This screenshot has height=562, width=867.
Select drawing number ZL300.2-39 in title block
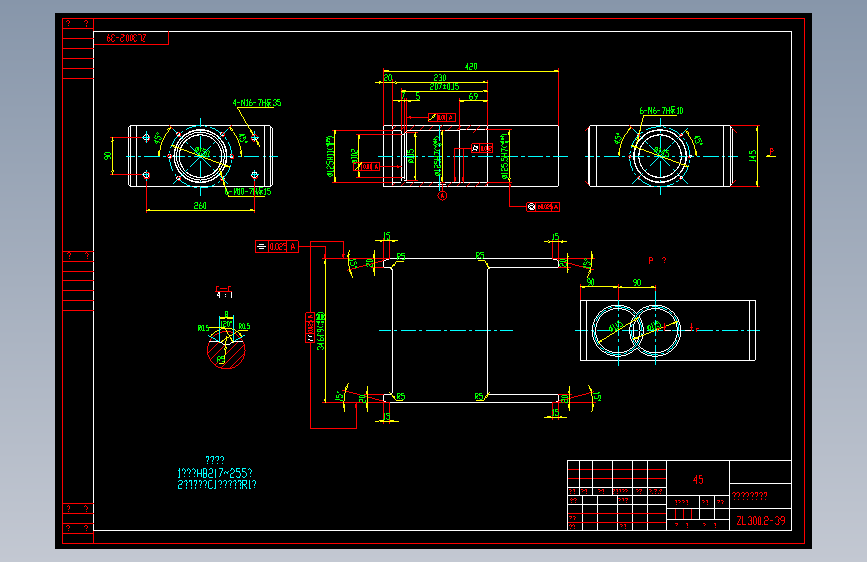(760, 521)
